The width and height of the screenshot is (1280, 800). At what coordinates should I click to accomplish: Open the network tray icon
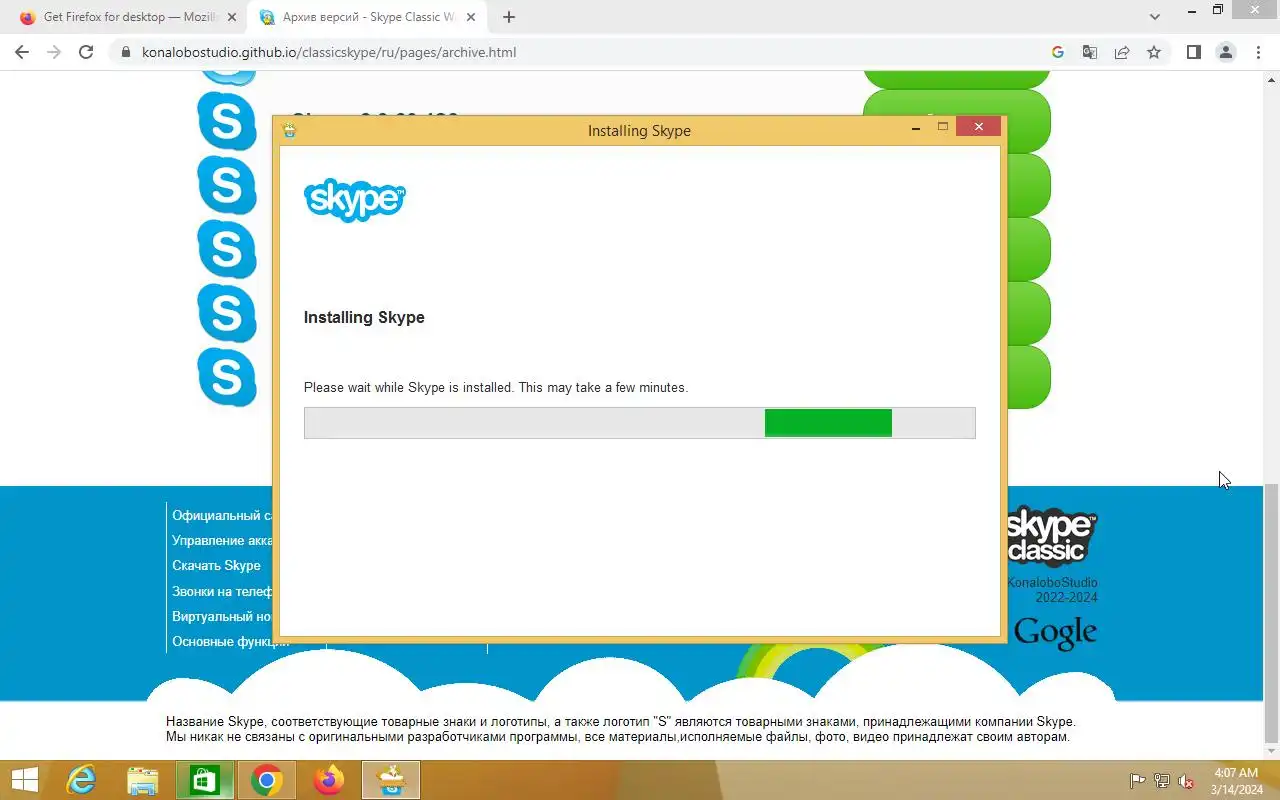(x=1162, y=781)
